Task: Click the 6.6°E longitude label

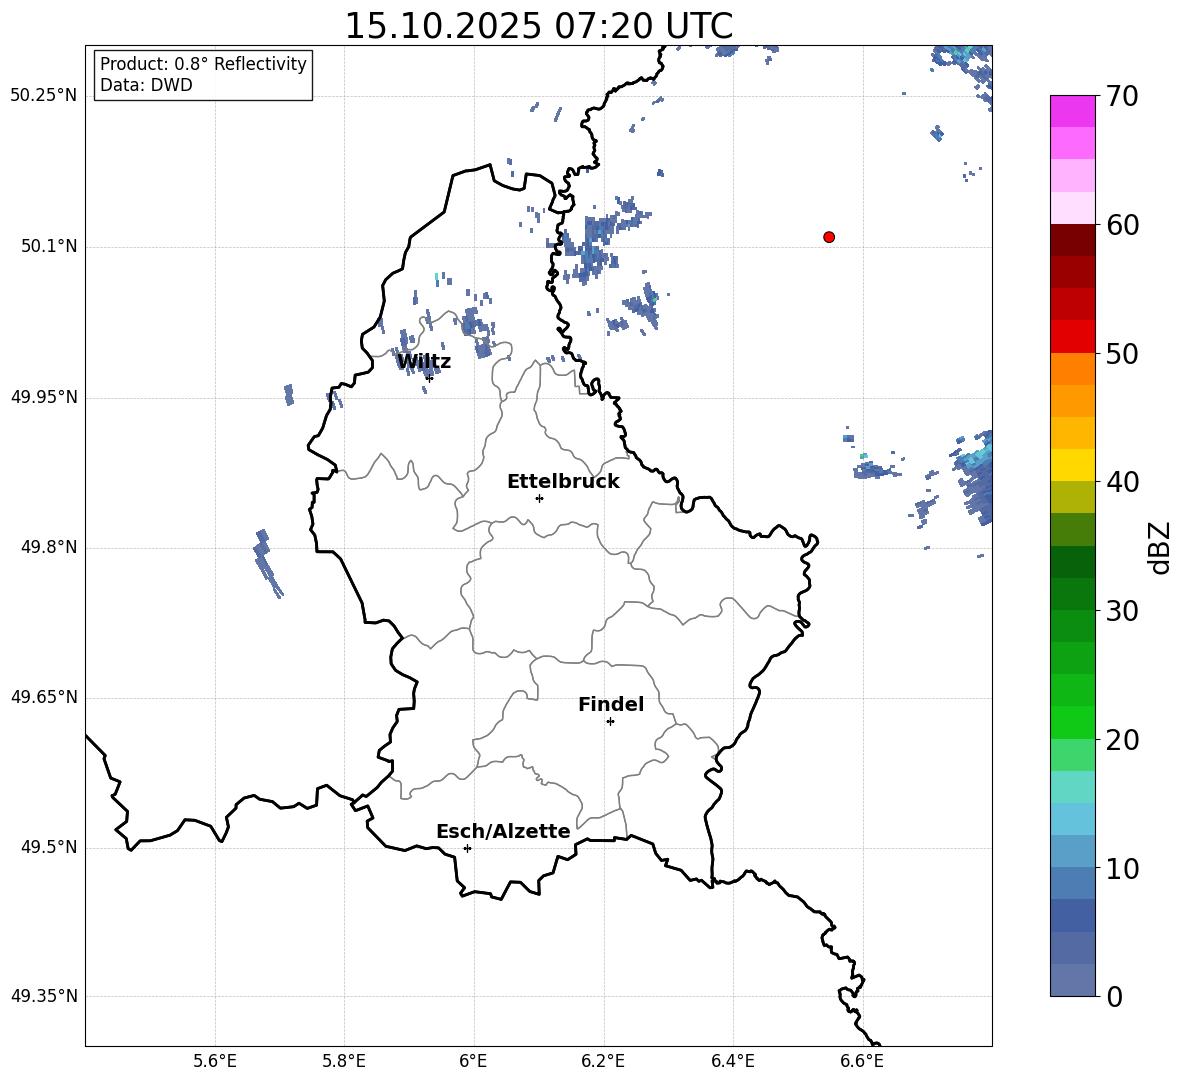Action: 862,1061
